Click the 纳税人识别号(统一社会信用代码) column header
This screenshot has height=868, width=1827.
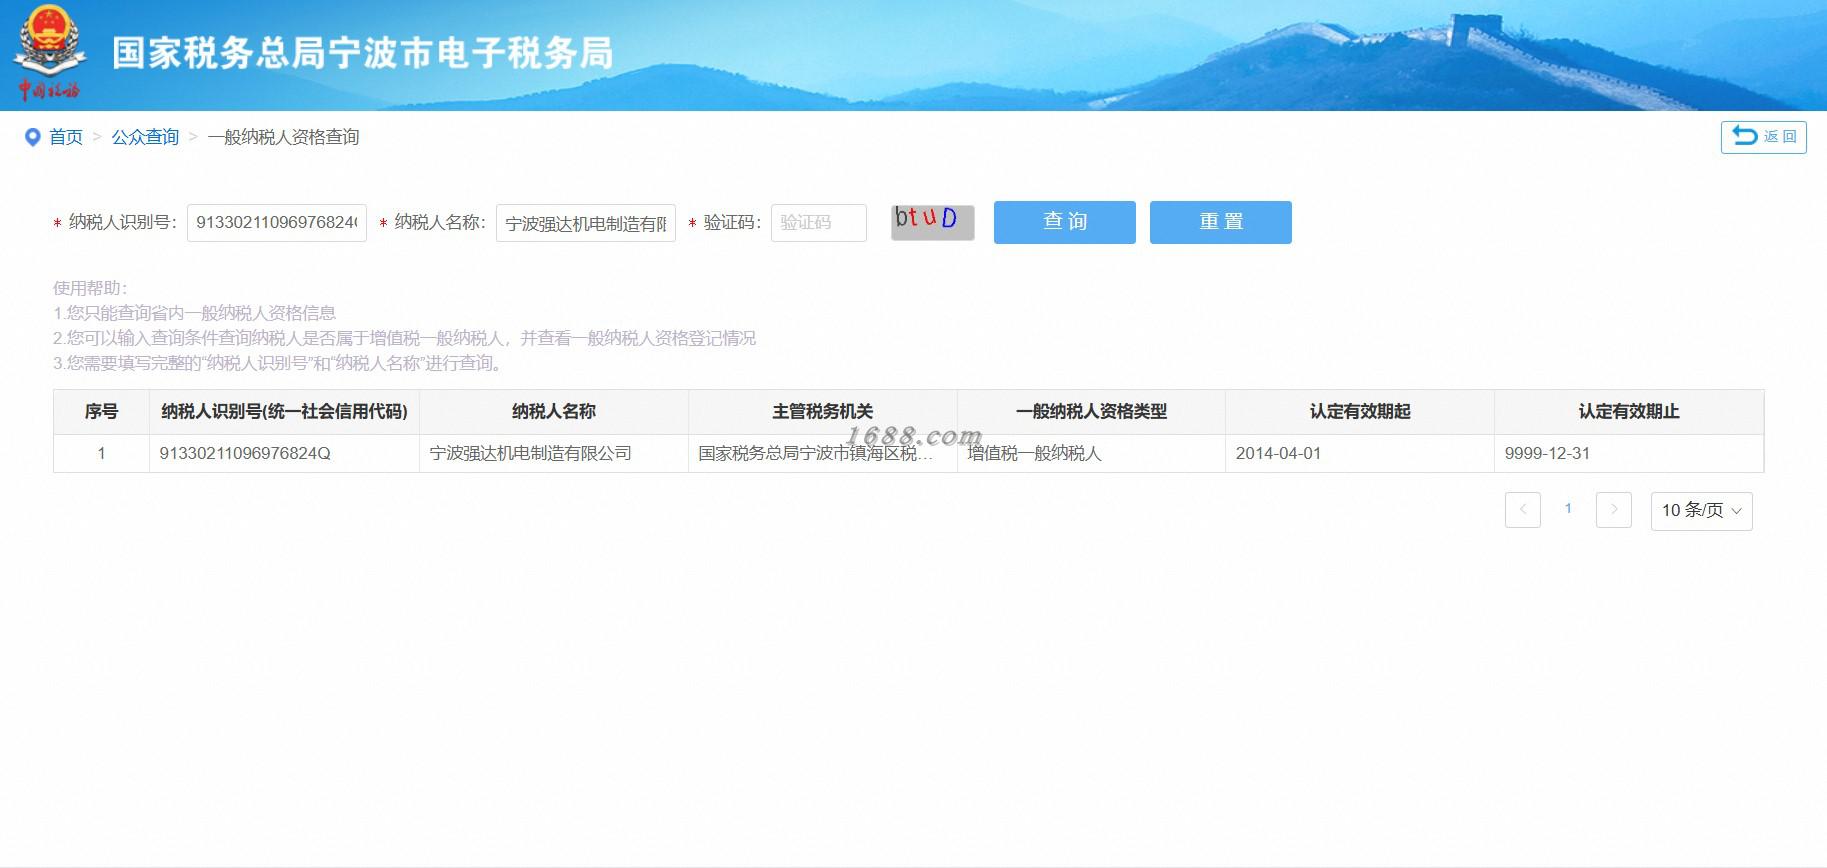pos(284,412)
